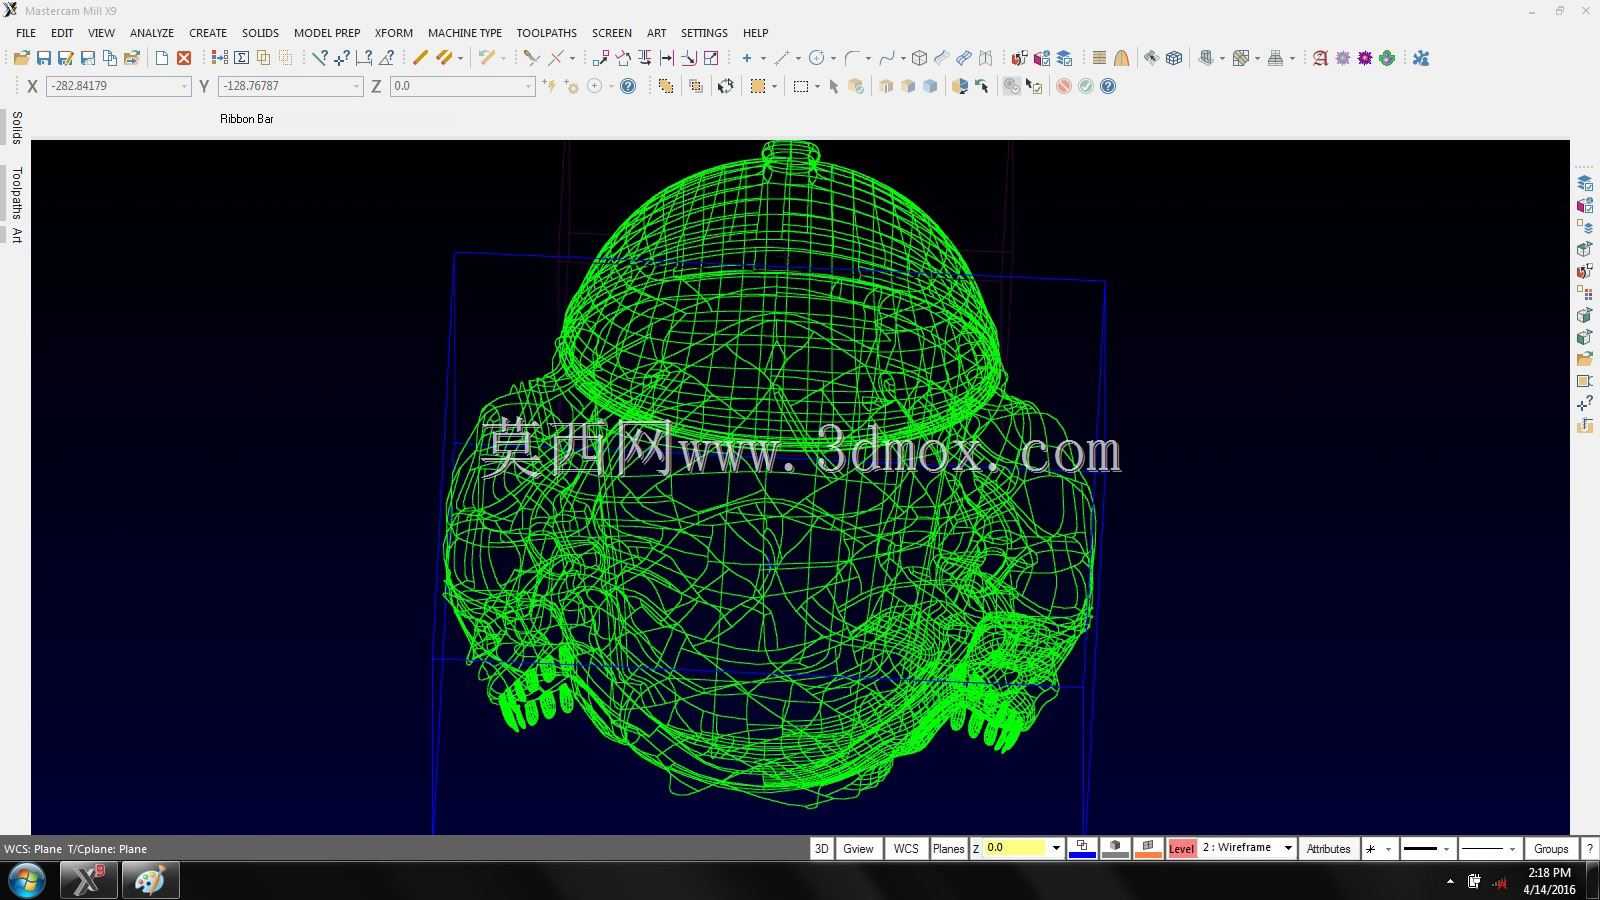
Task: Click the Attributes button
Action: click(x=1328, y=849)
